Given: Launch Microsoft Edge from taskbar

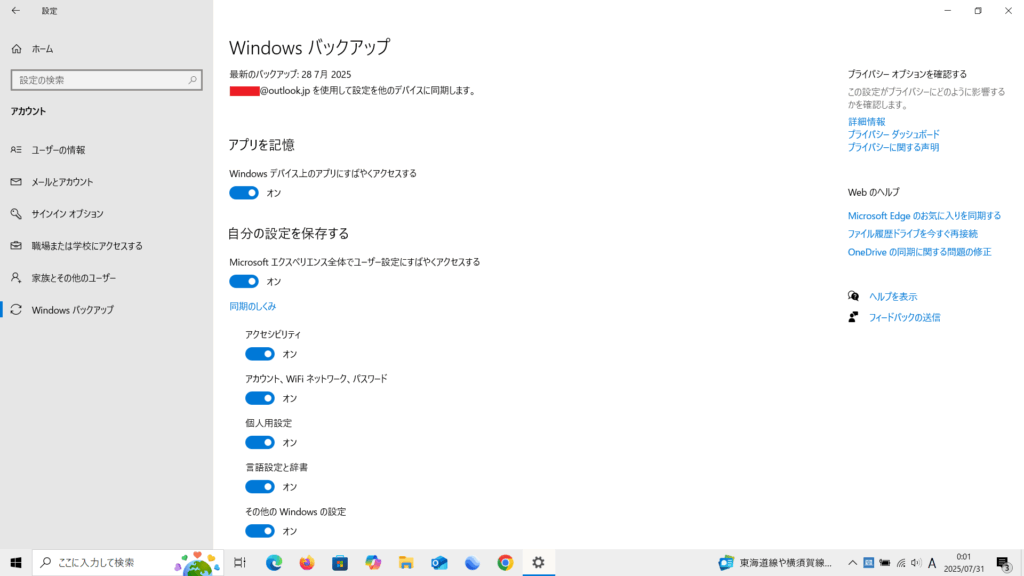Looking at the screenshot, I should pyautogui.click(x=274, y=562).
